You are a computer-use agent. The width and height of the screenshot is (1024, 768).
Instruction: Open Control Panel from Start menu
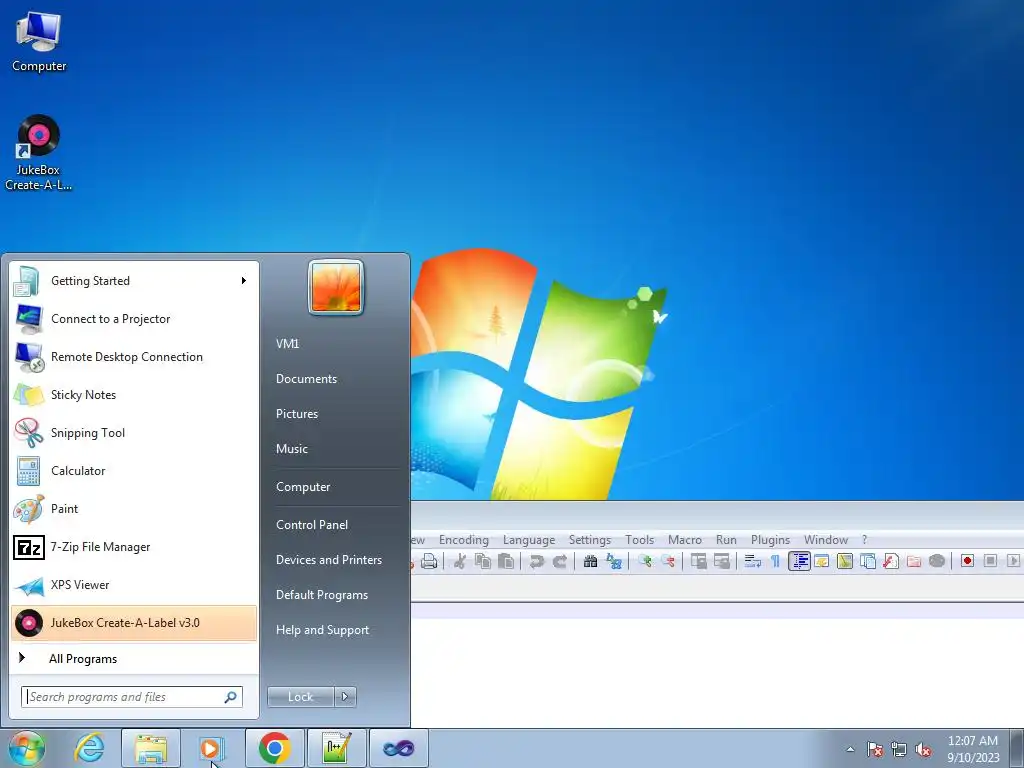tap(312, 525)
